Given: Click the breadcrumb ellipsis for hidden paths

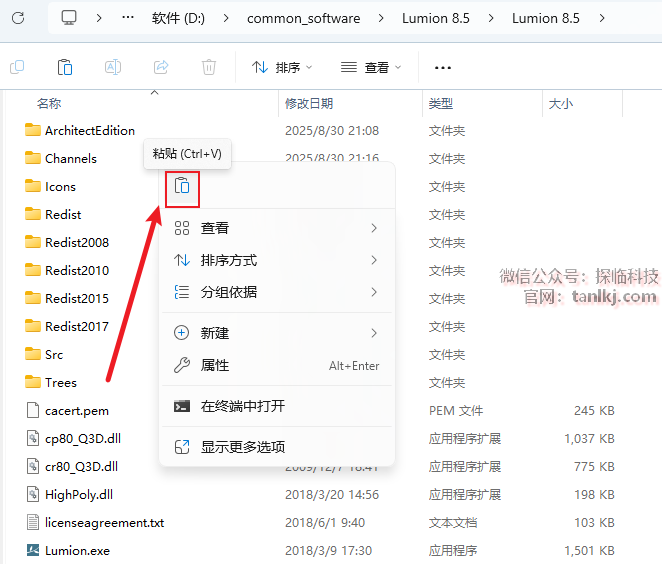Looking at the screenshot, I should click(128, 18).
